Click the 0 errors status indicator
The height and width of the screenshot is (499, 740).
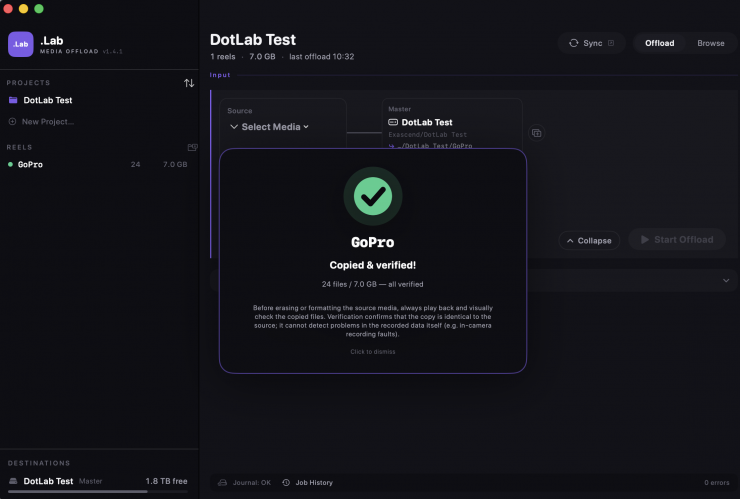716,482
